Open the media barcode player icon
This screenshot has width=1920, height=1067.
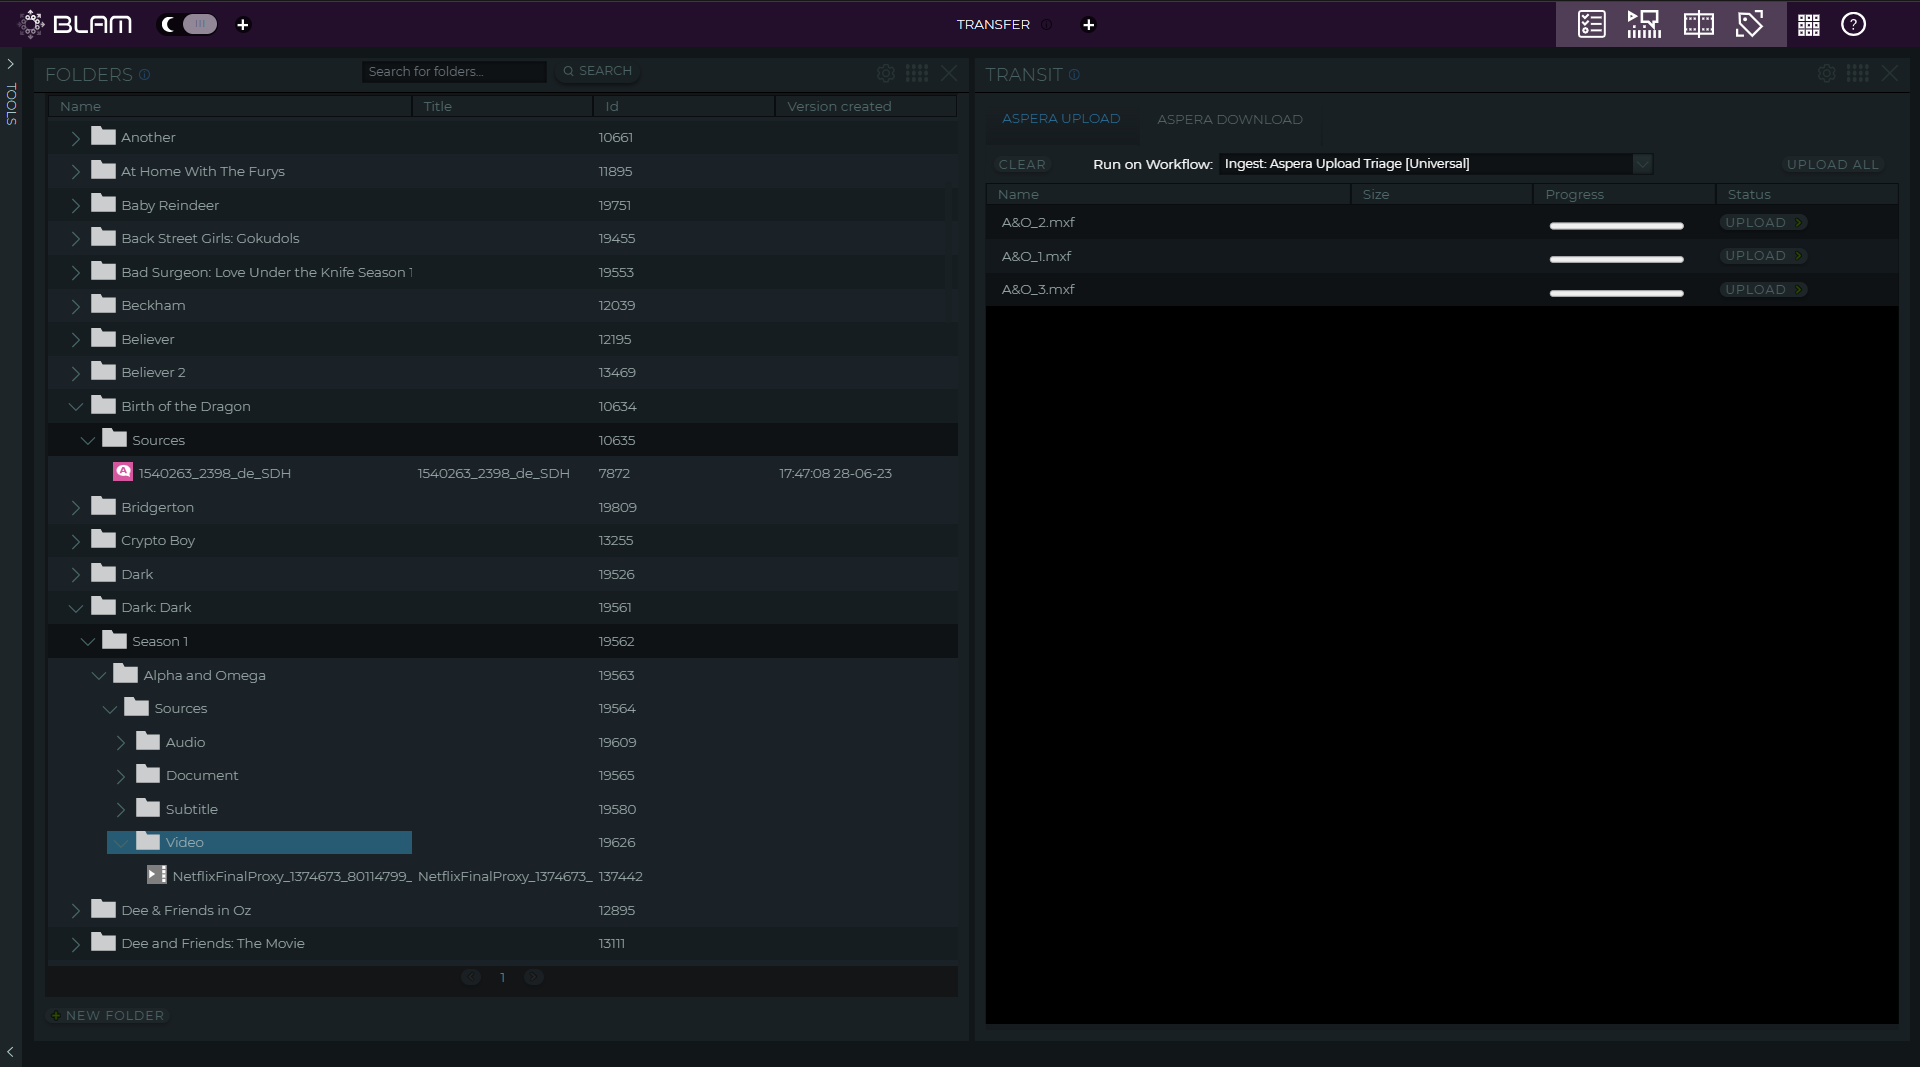pos(1644,24)
